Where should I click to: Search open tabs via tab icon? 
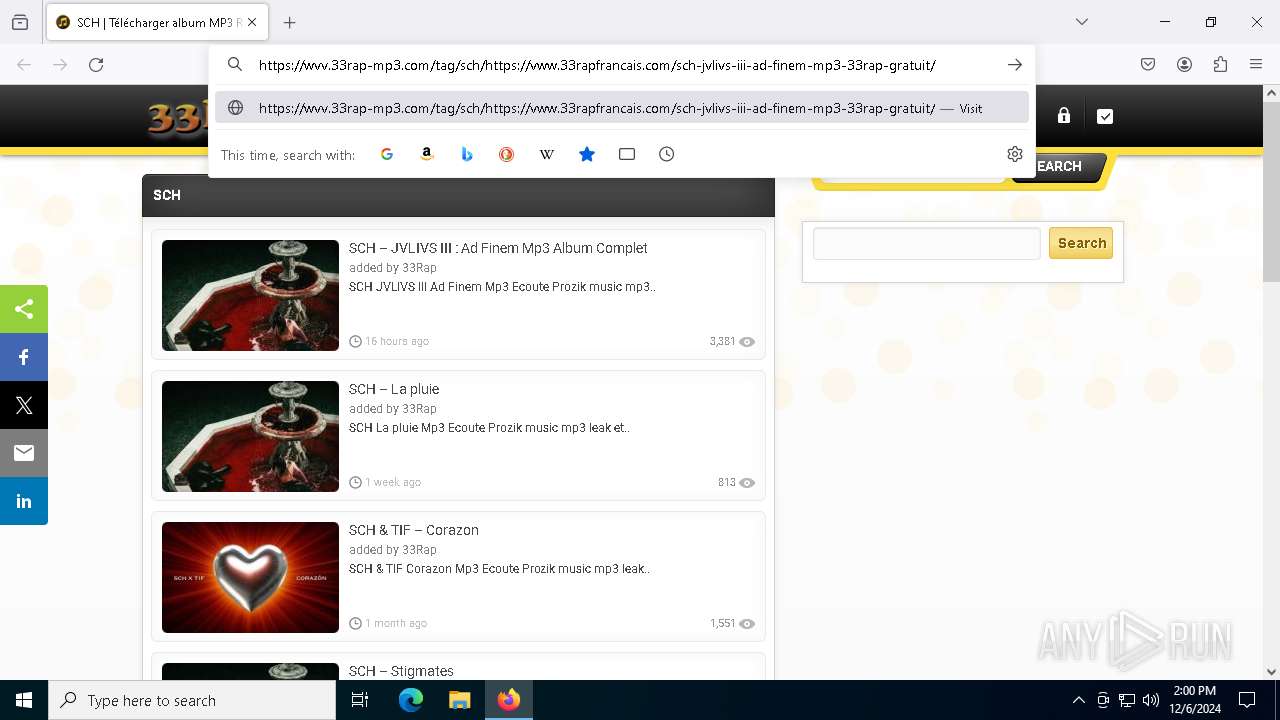point(627,154)
